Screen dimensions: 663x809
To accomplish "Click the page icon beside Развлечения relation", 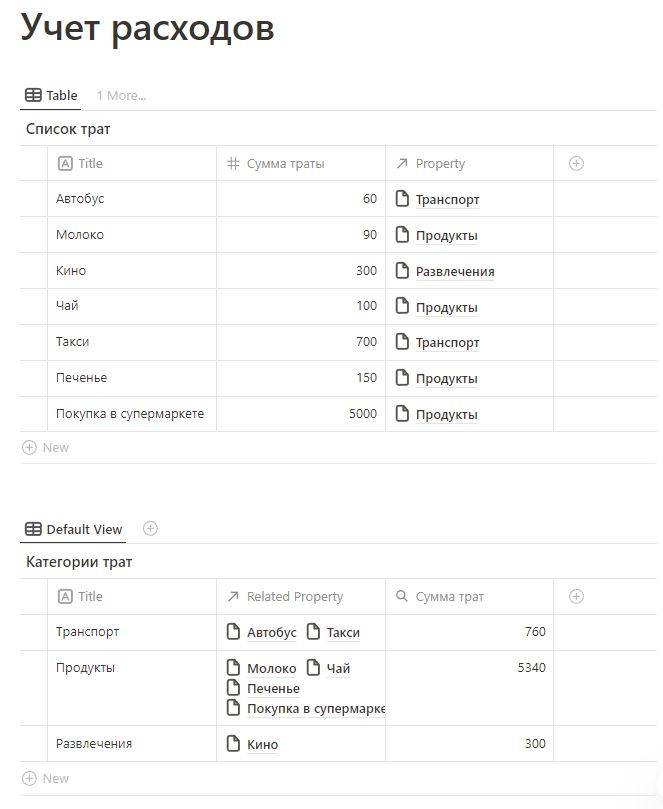I will pyautogui.click(x=402, y=270).
